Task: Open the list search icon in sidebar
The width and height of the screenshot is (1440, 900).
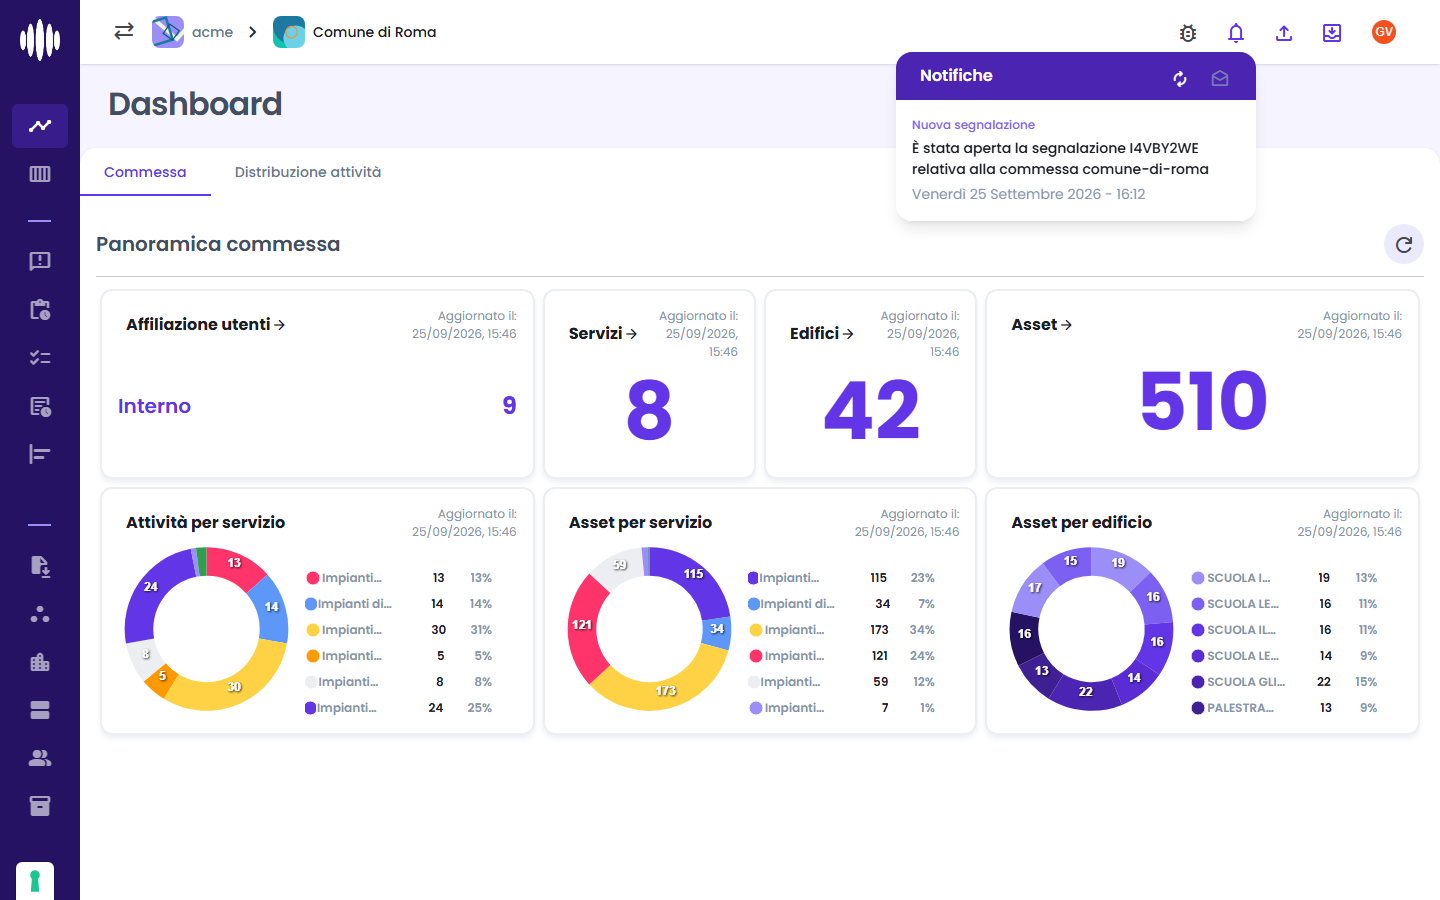Action: click(x=40, y=406)
